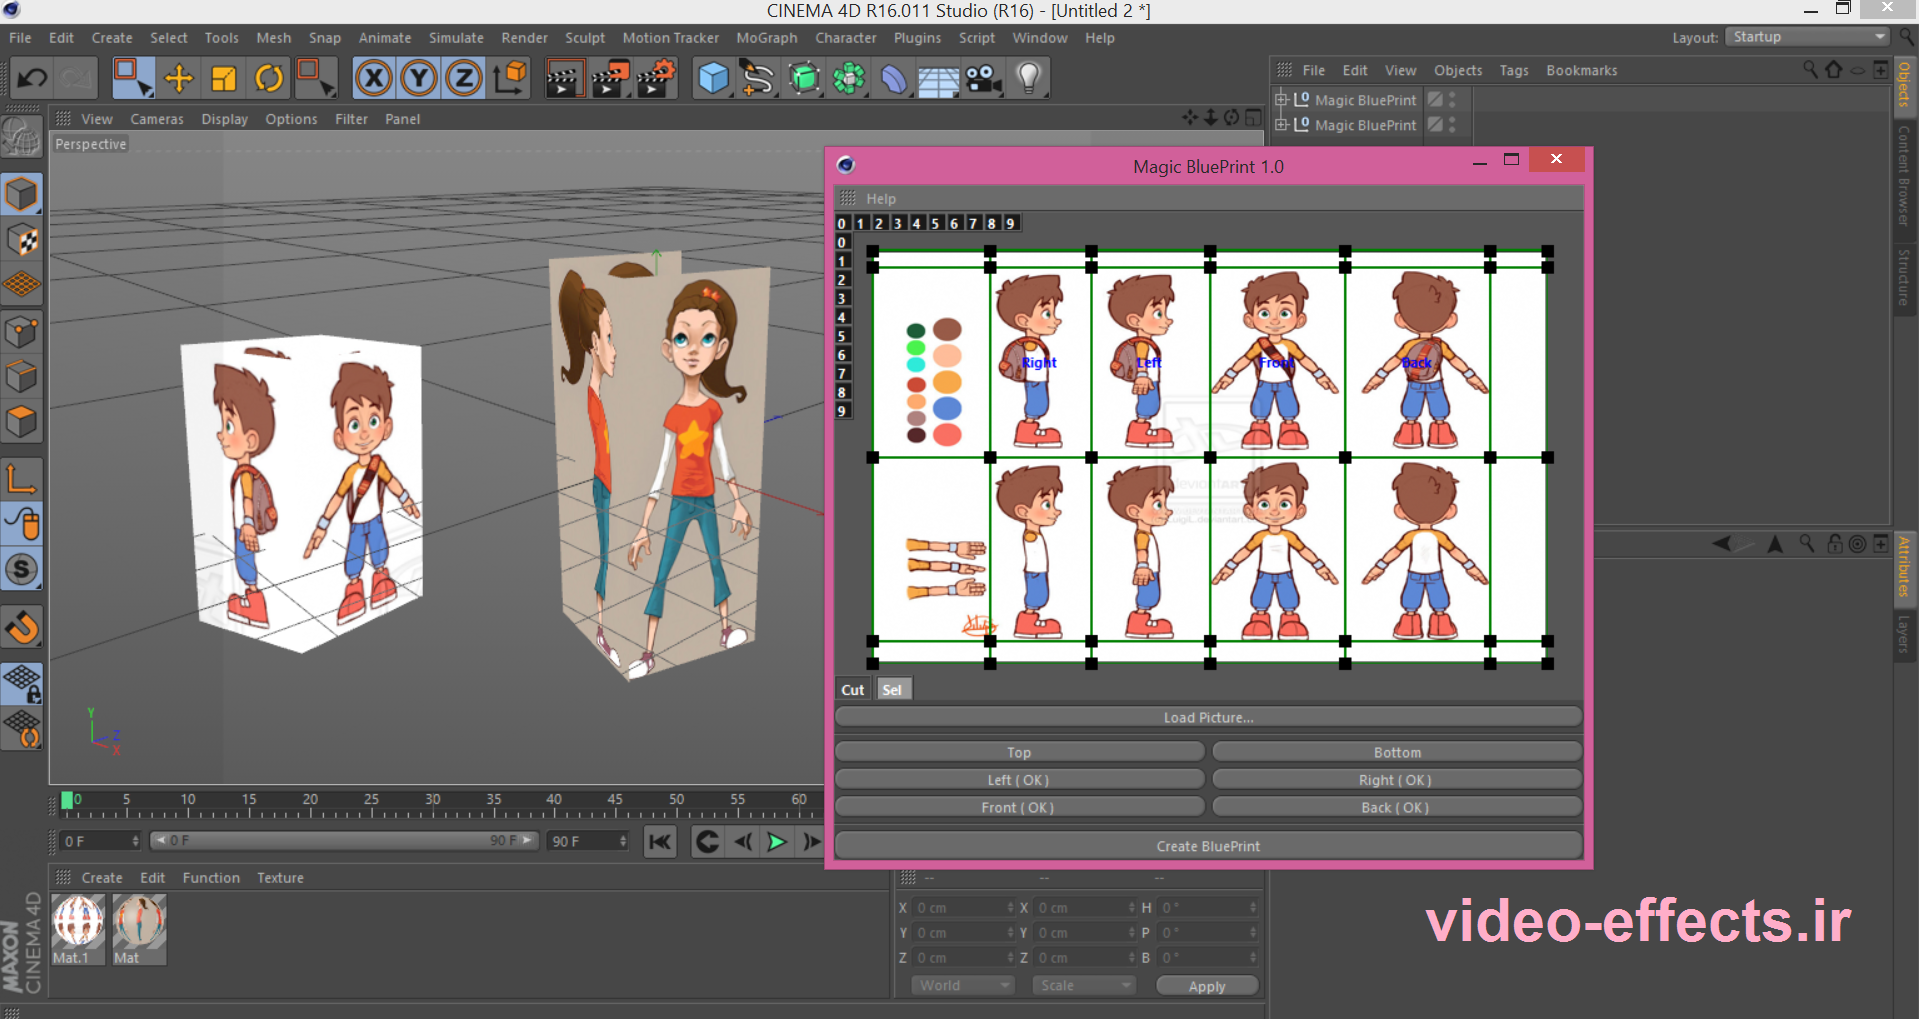1919x1019 pixels.
Task: Toggle Z axis lock
Action: click(x=464, y=78)
